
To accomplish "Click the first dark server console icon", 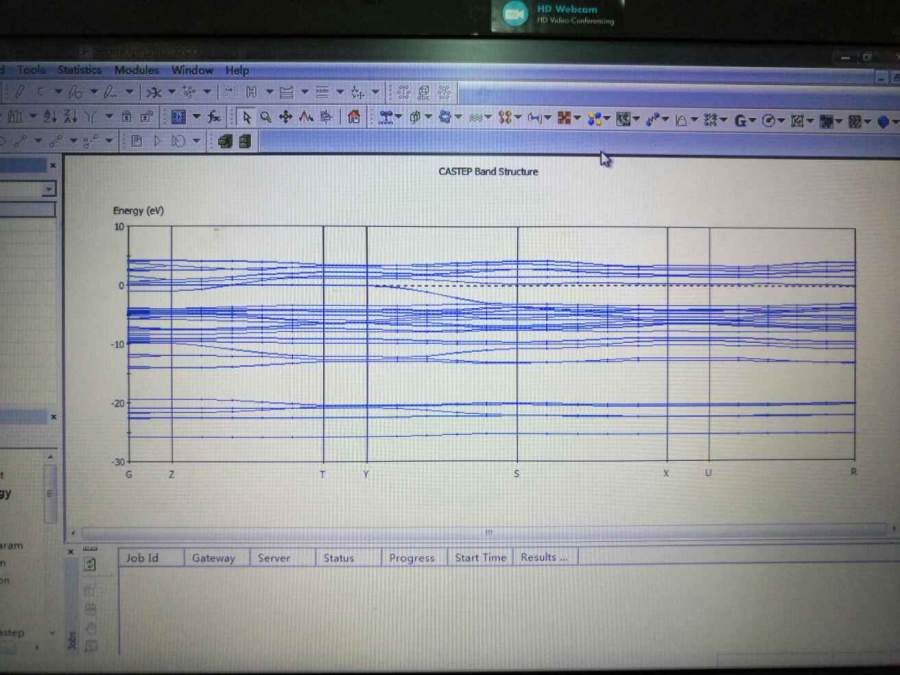I will click(225, 141).
